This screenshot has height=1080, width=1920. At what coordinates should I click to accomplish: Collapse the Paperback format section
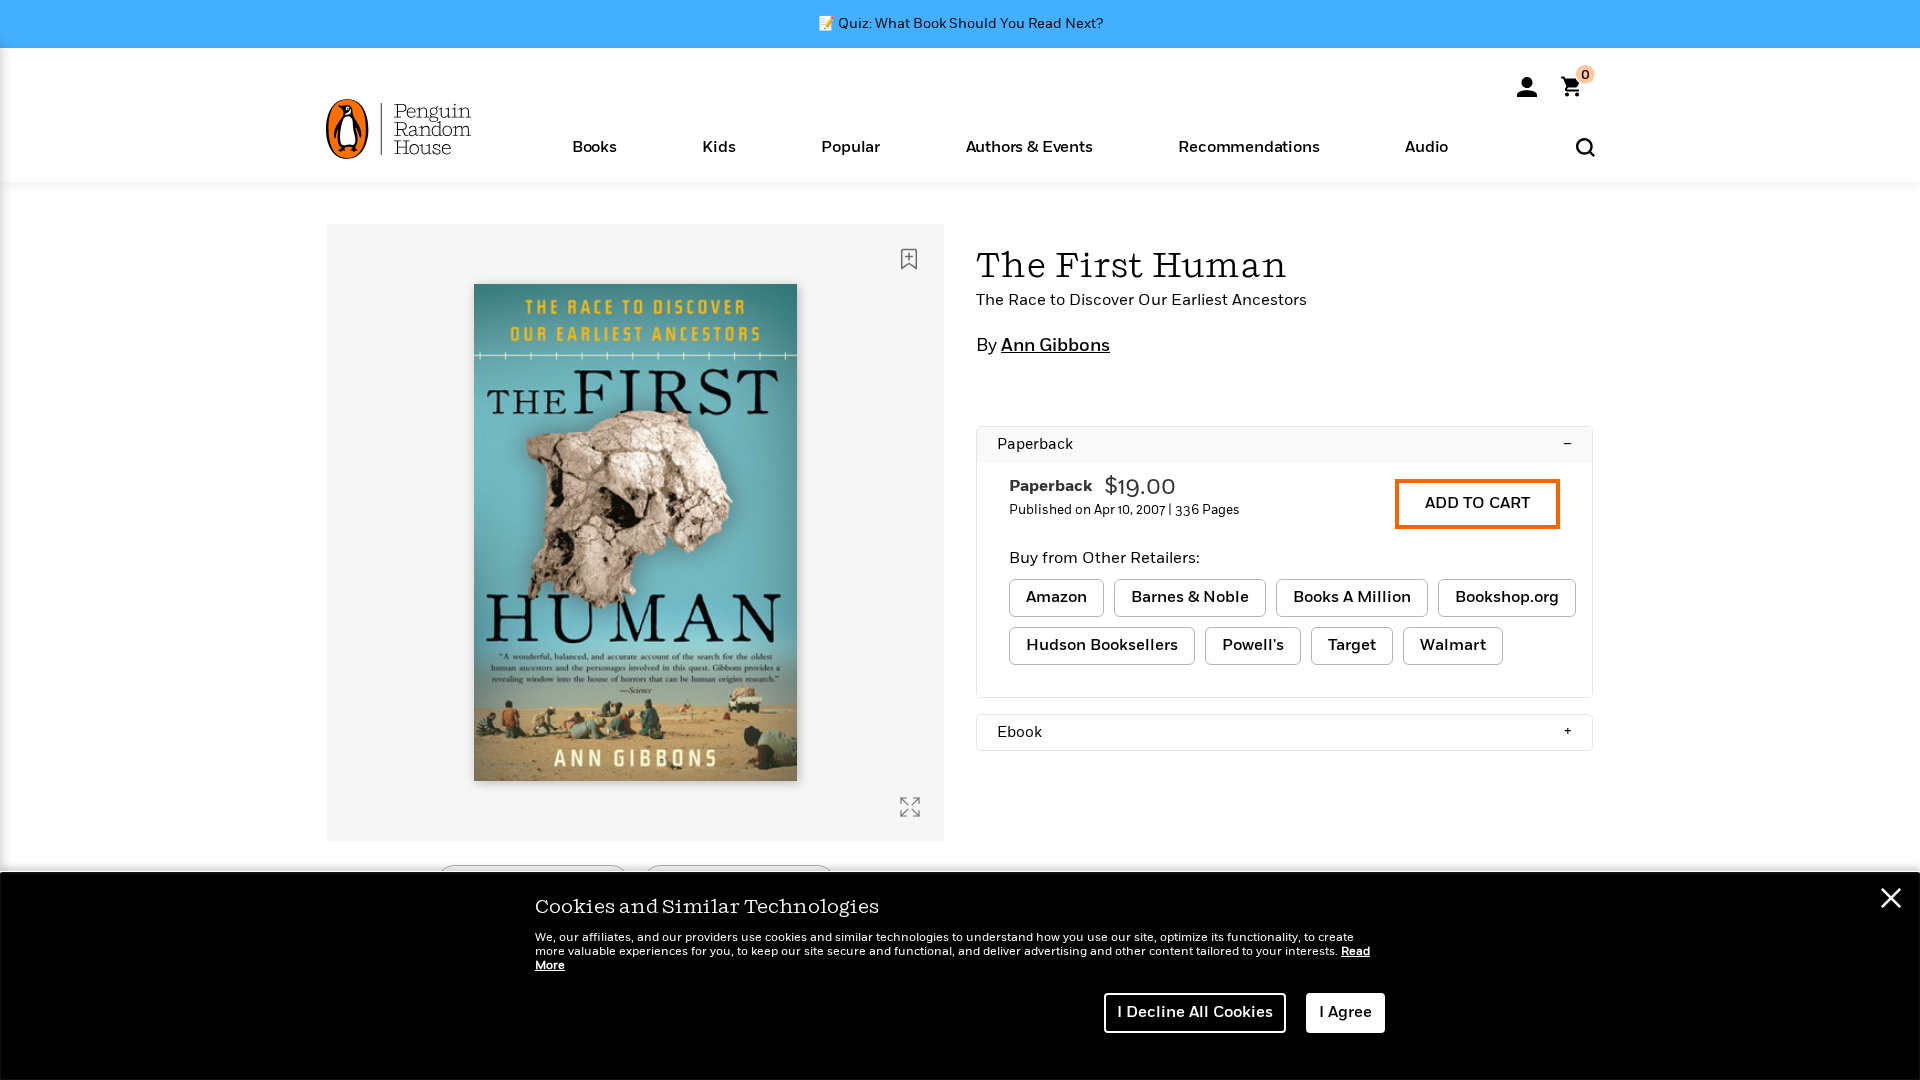(1284, 445)
